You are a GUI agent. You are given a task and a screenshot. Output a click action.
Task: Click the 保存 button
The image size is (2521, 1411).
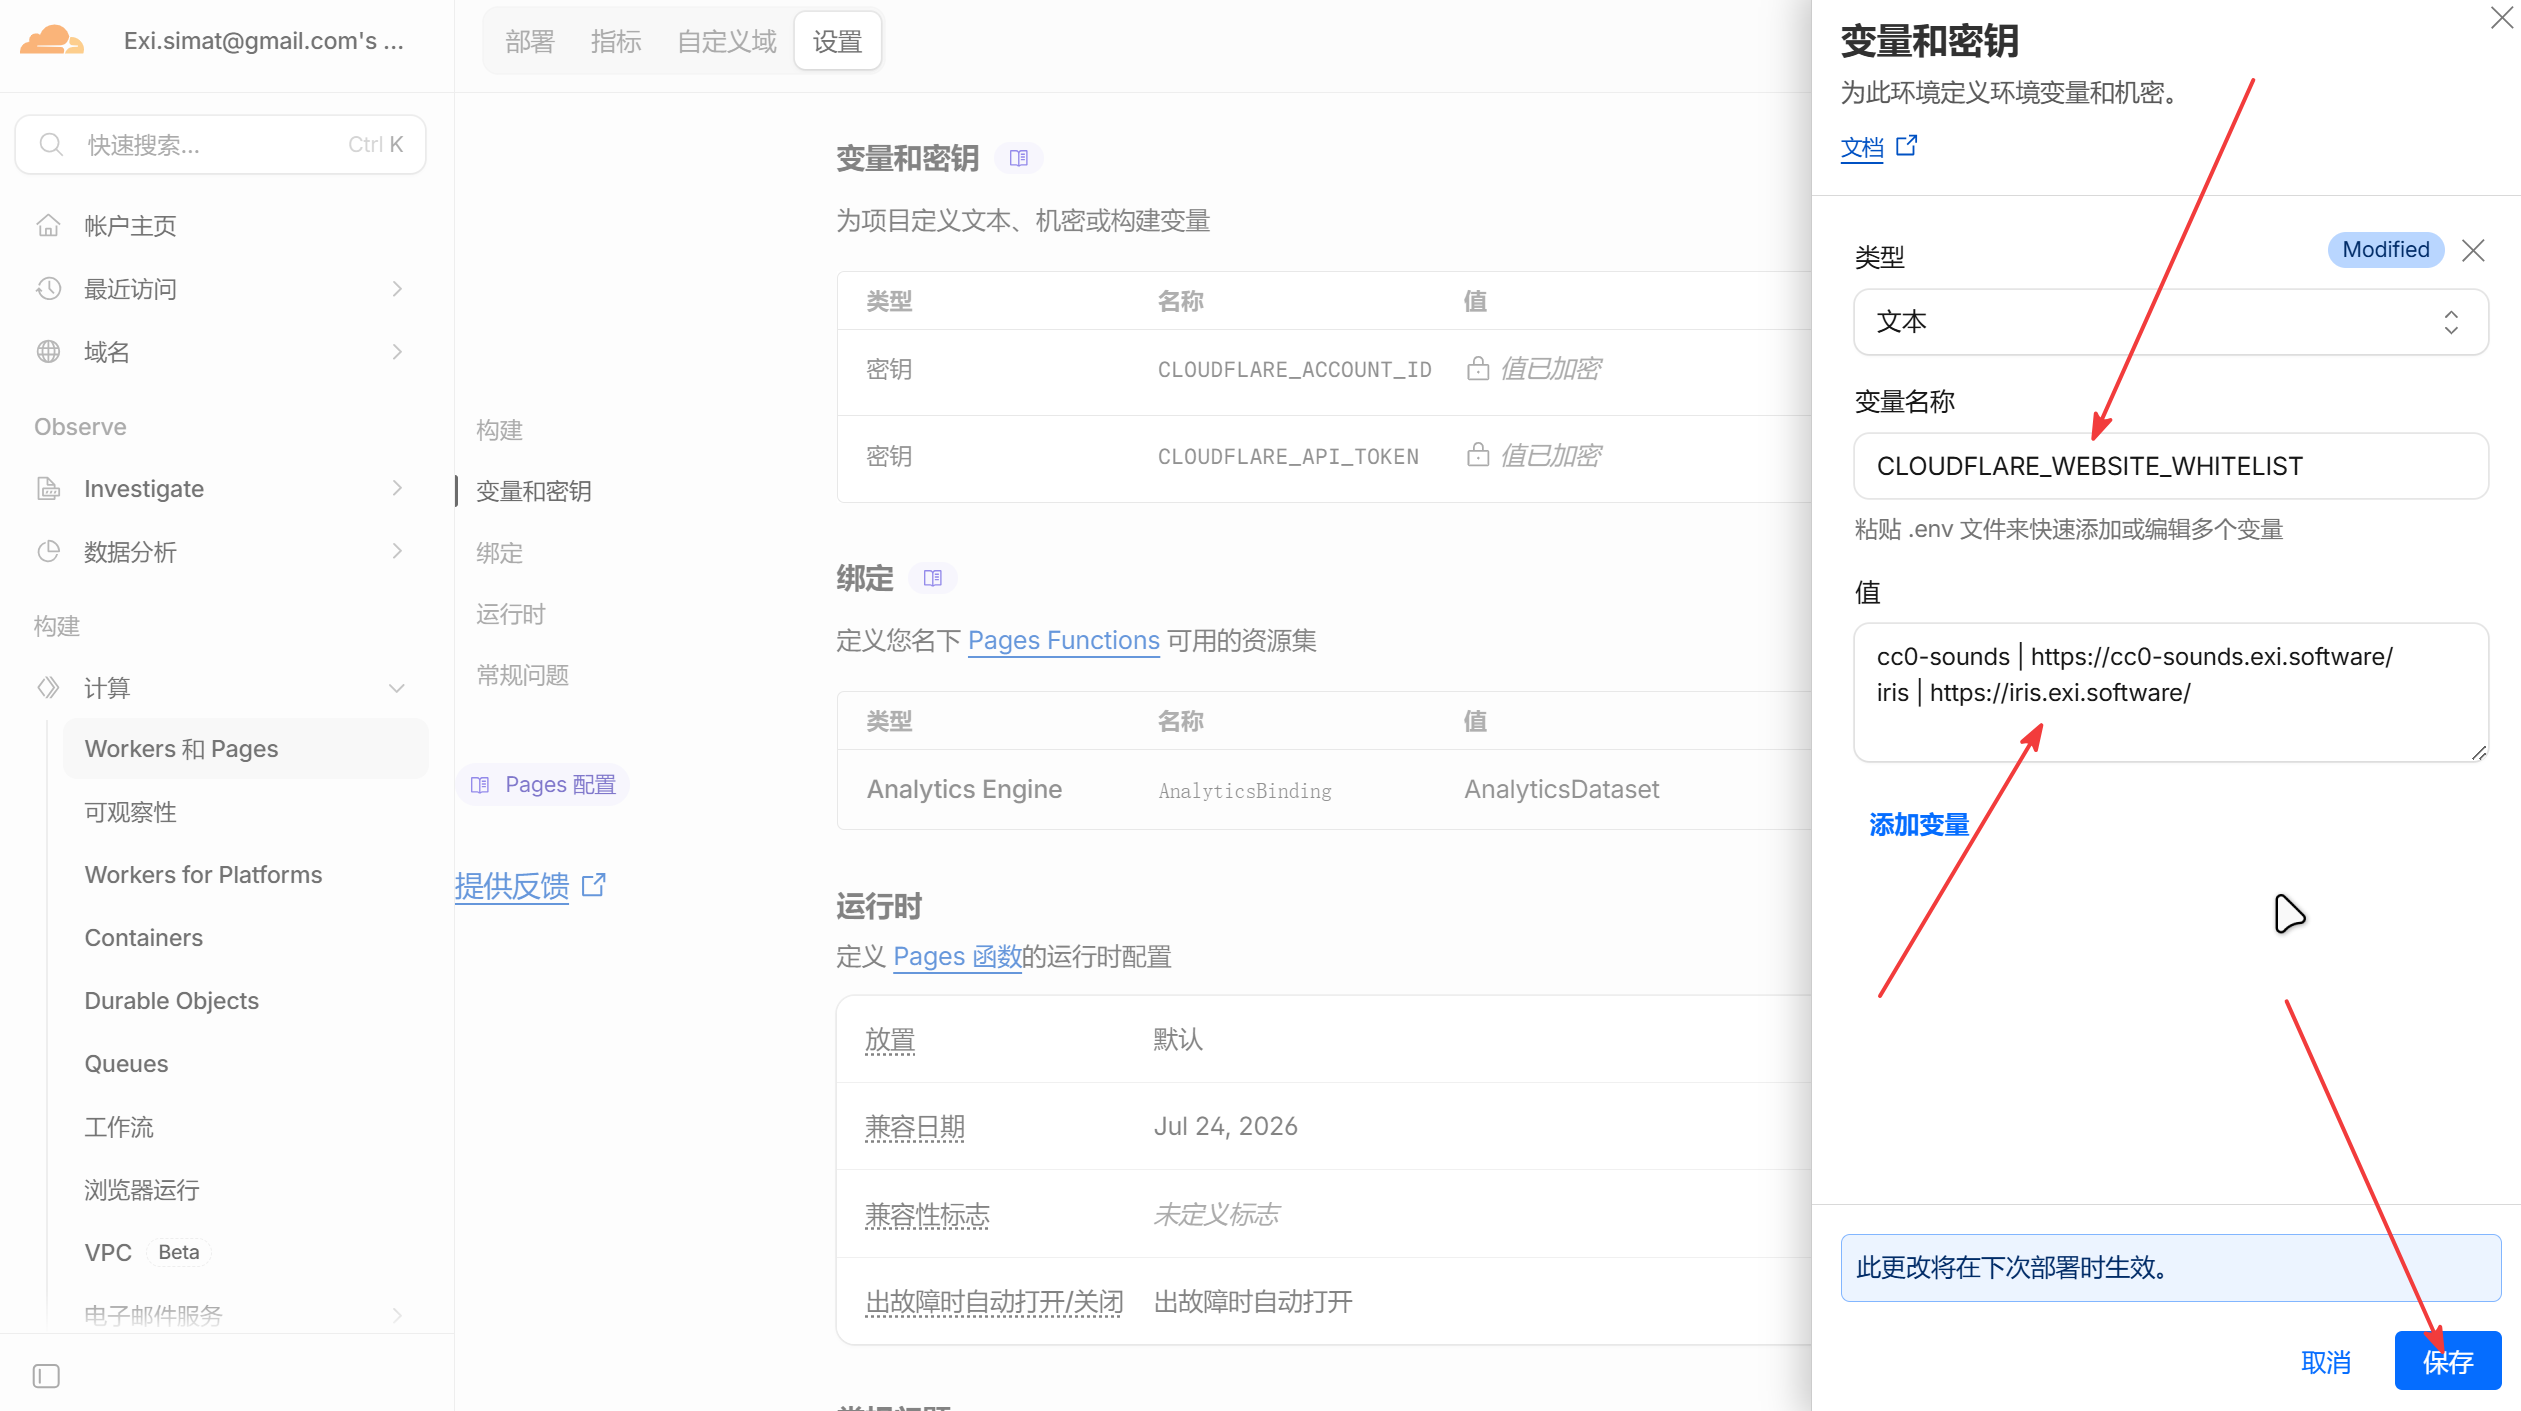(x=2448, y=1361)
